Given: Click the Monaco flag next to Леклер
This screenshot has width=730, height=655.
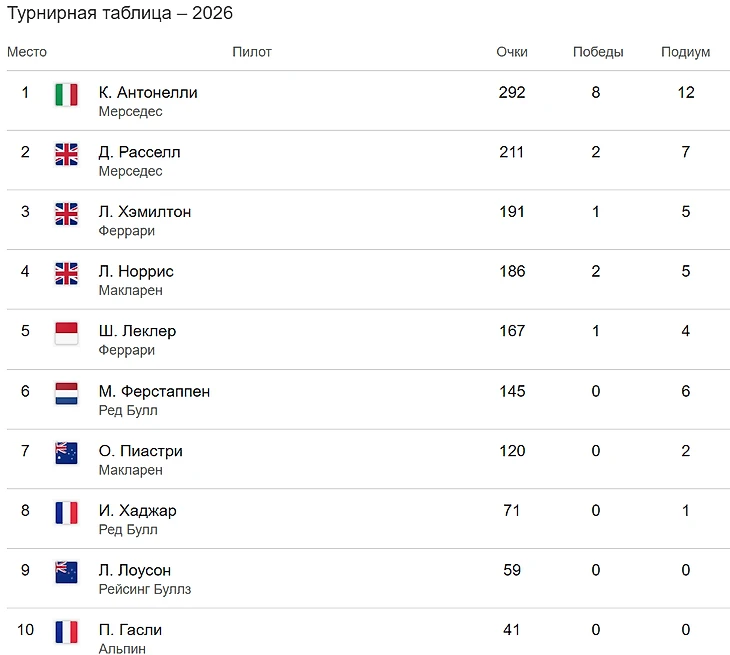Looking at the screenshot, I should 66,333.
